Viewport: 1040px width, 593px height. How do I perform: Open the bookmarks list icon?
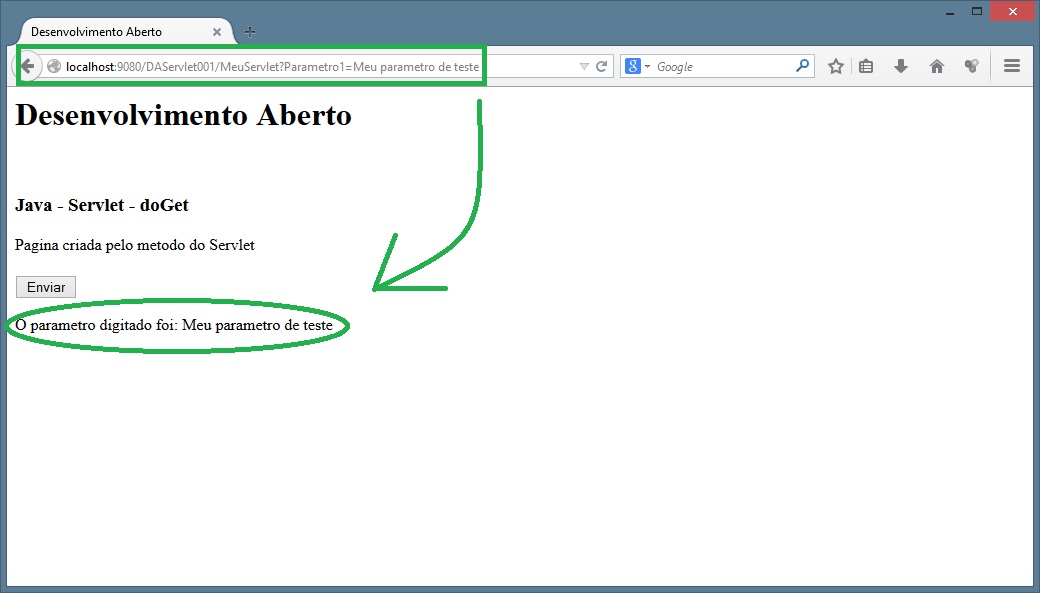[867, 67]
